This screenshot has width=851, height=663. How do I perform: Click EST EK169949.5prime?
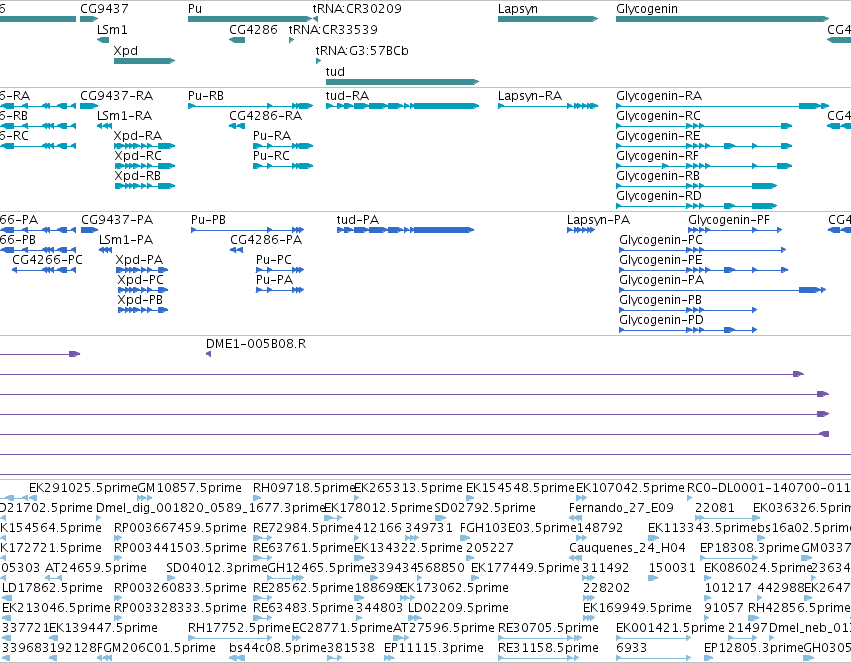(x=638, y=608)
